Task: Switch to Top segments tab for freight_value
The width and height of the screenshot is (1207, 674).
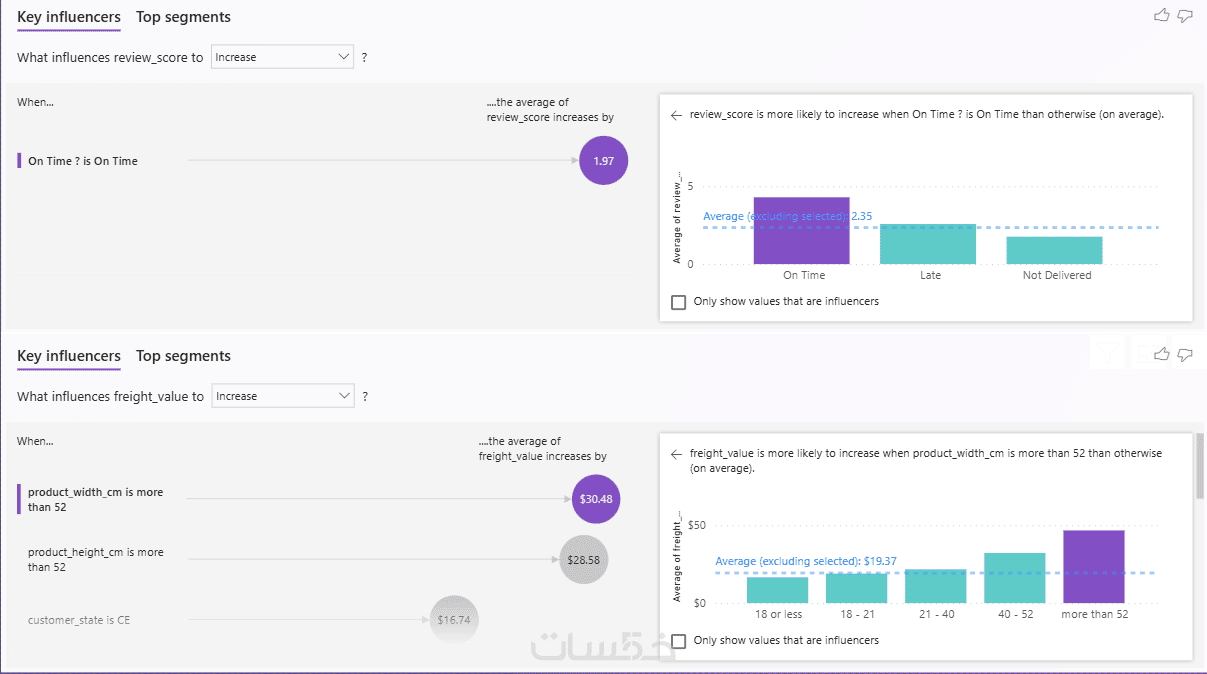Action: 183,356
